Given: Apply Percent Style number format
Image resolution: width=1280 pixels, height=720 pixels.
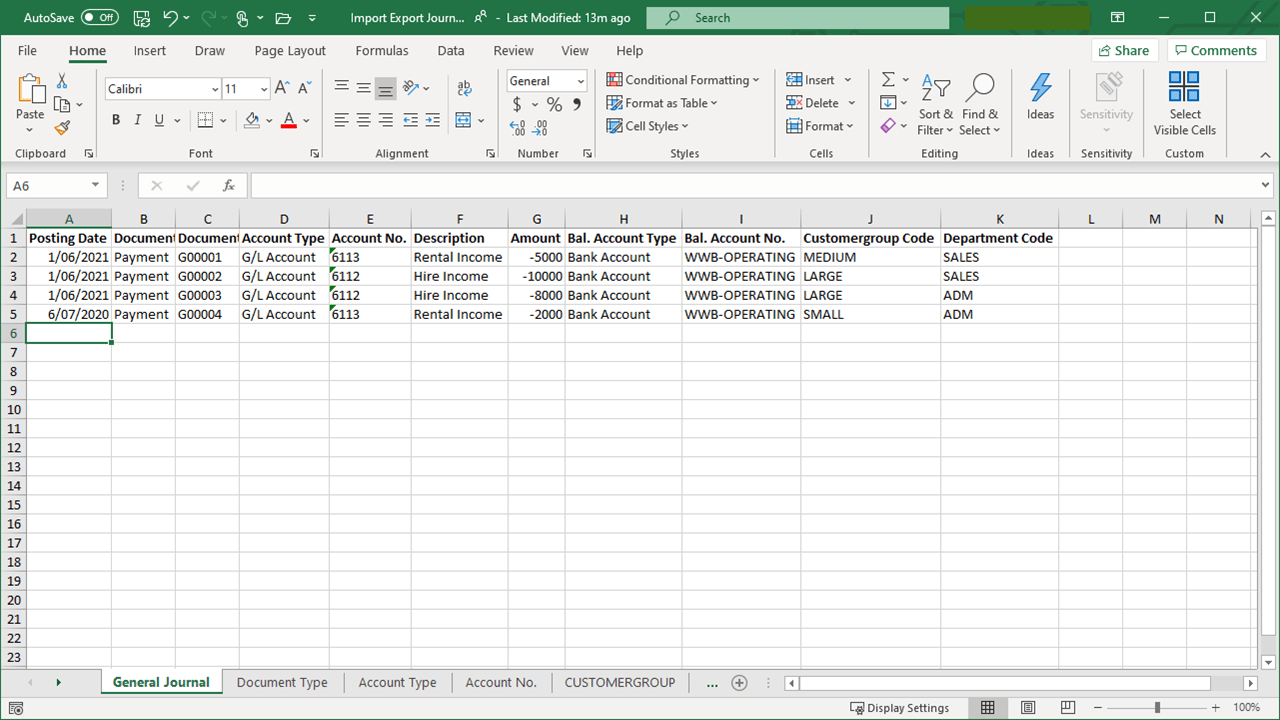Looking at the screenshot, I should coord(554,104).
